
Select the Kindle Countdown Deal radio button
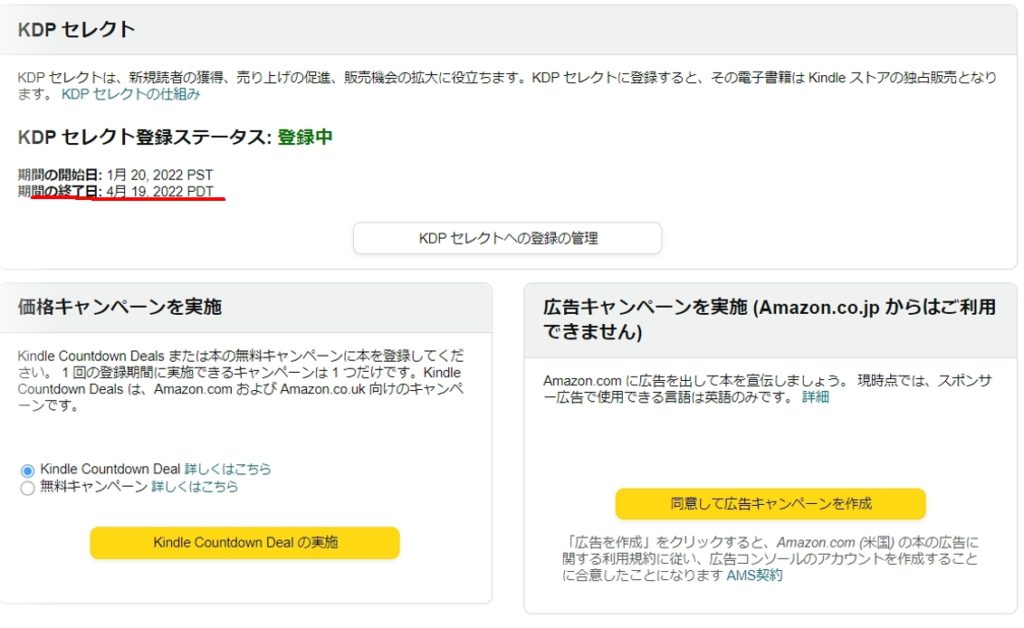pyautogui.click(x=28, y=470)
